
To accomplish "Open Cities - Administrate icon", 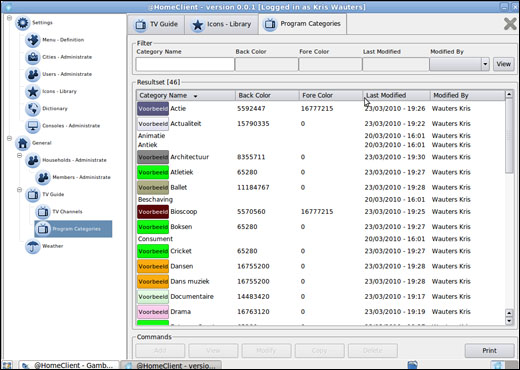I will (33, 57).
